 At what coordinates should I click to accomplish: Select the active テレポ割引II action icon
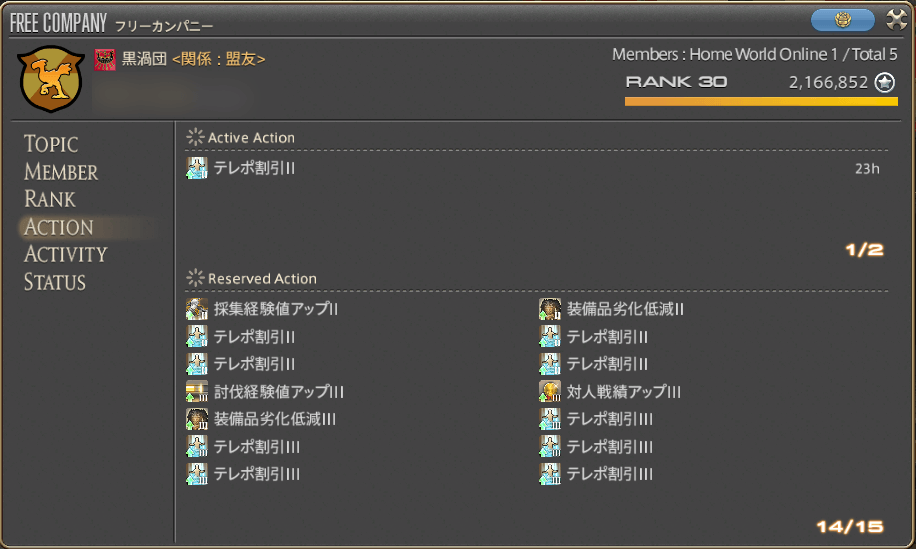[197, 168]
